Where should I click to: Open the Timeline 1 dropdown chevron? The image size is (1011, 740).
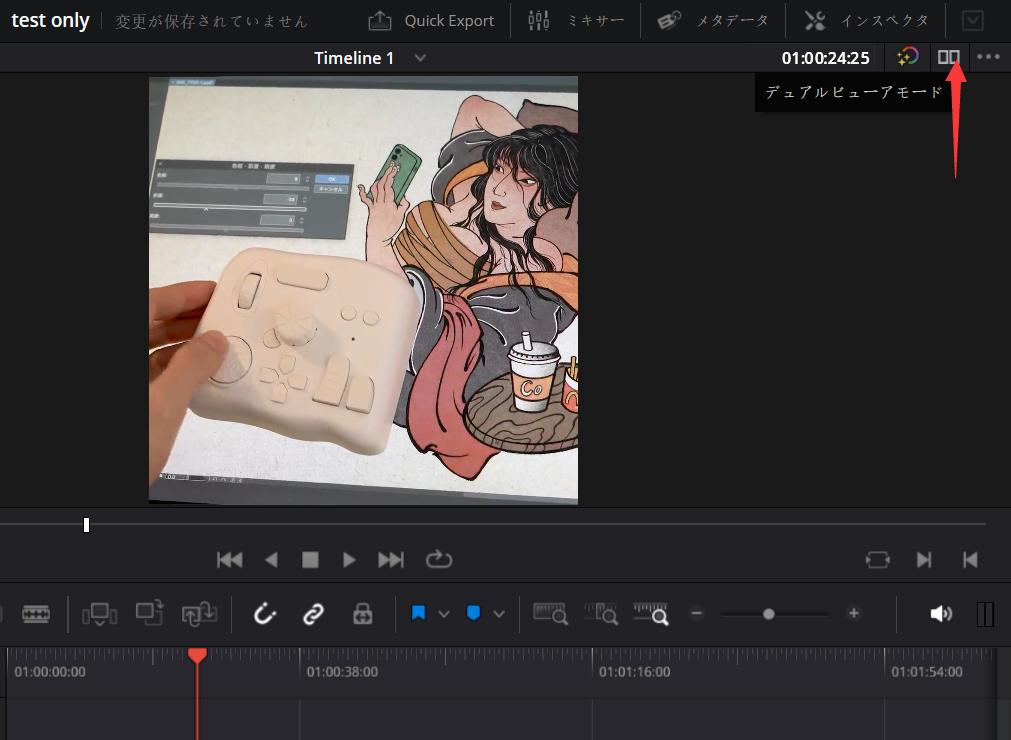[x=420, y=58]
